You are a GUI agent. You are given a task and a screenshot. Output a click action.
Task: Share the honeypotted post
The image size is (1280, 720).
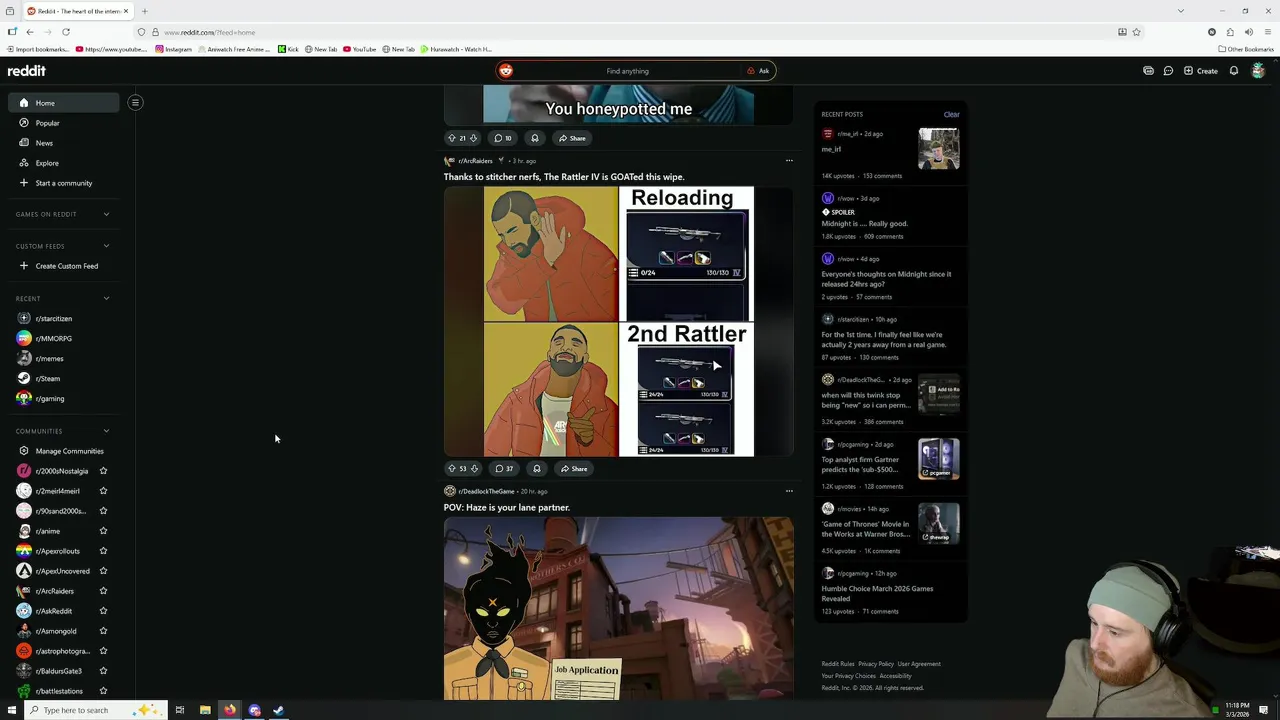tap(572, 138)
